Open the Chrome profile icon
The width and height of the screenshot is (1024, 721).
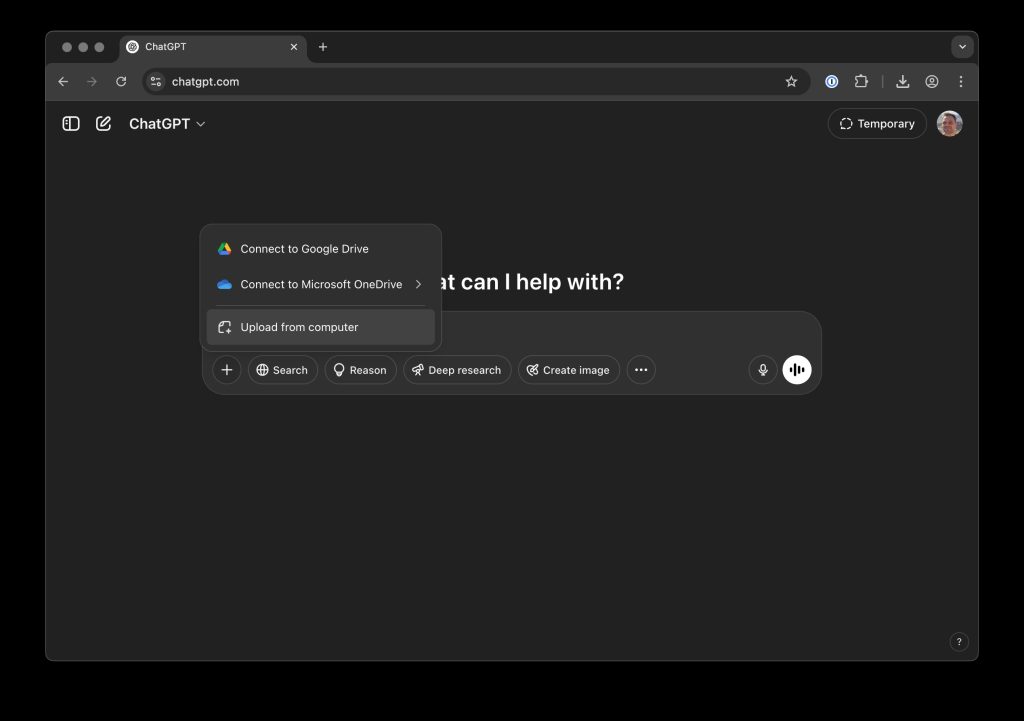(x=932, y=82)
